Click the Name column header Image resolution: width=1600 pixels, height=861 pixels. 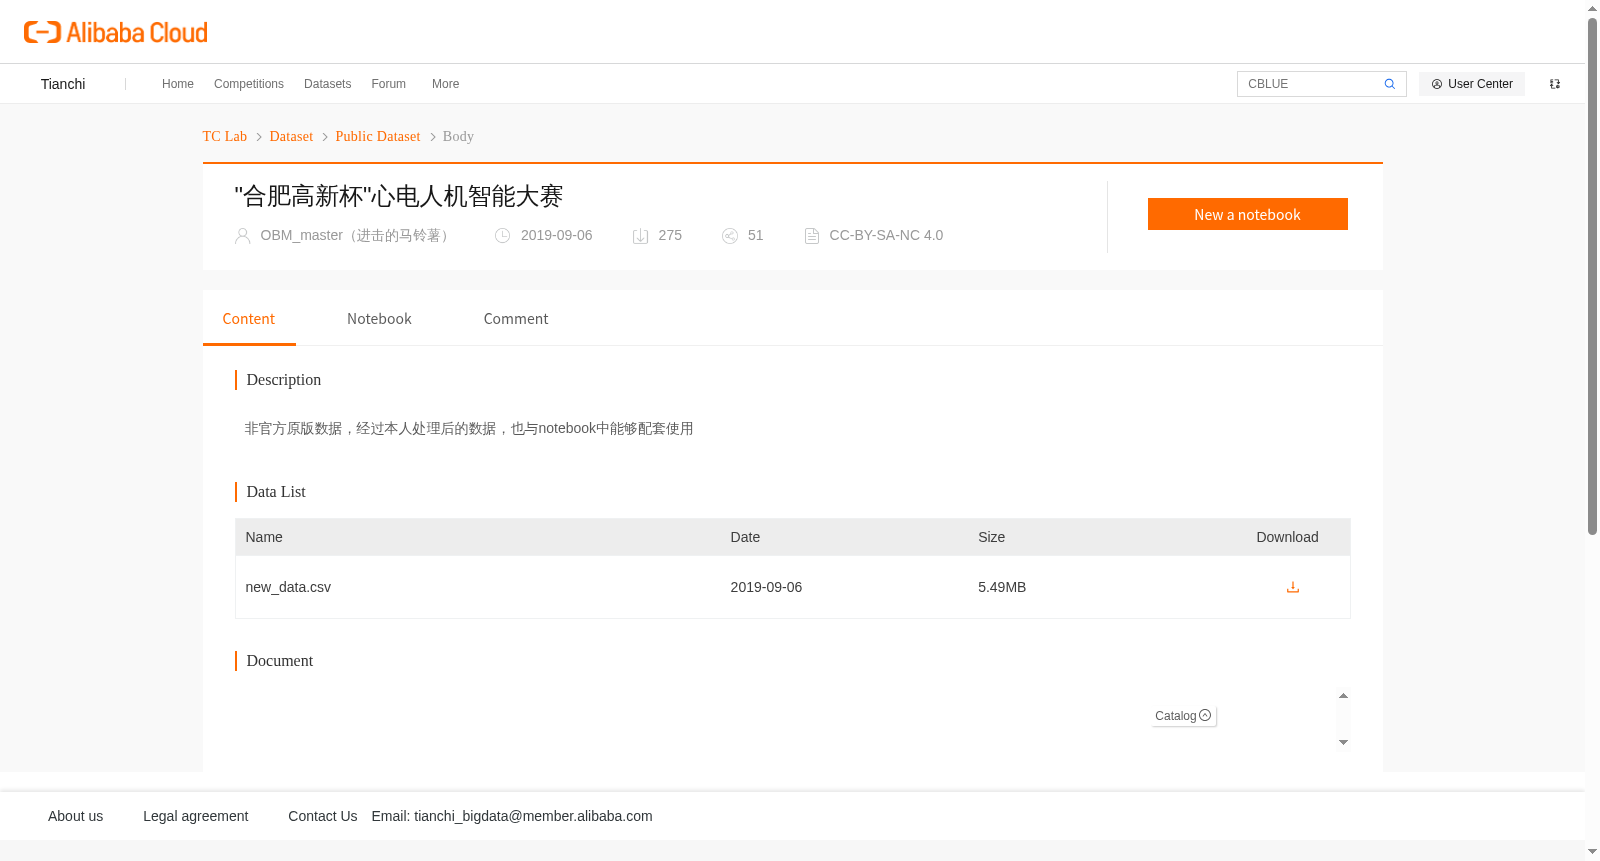coord(264,537)
